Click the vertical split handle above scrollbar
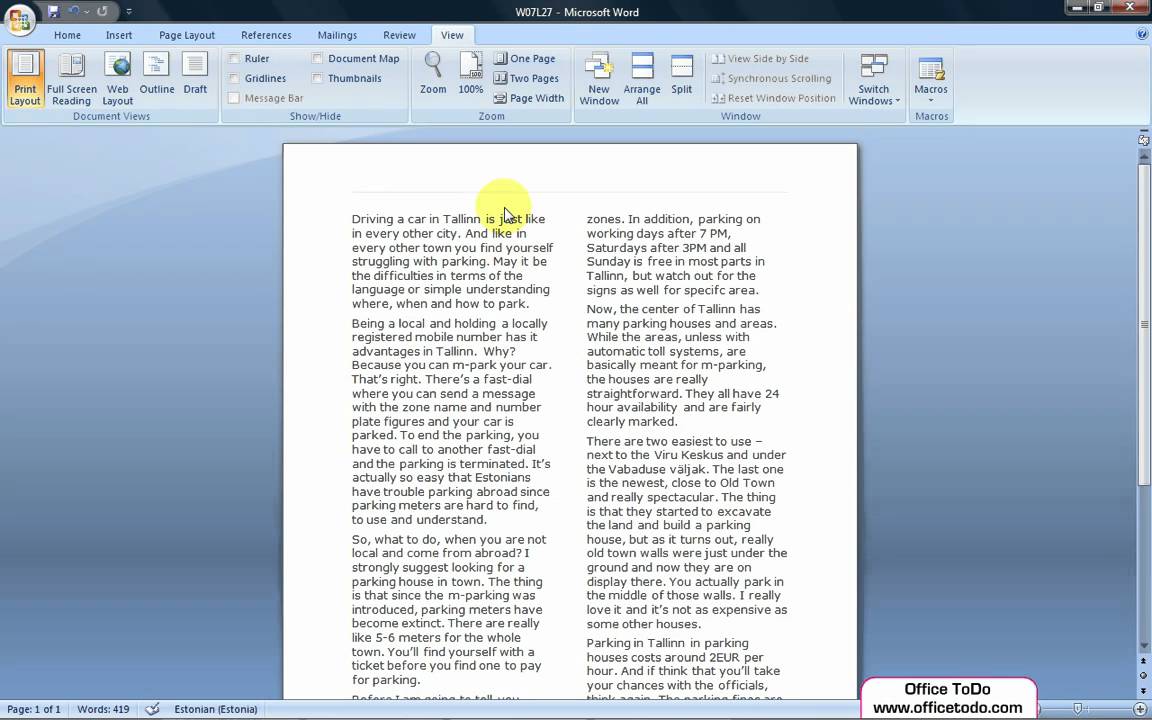 point(1144,130)
